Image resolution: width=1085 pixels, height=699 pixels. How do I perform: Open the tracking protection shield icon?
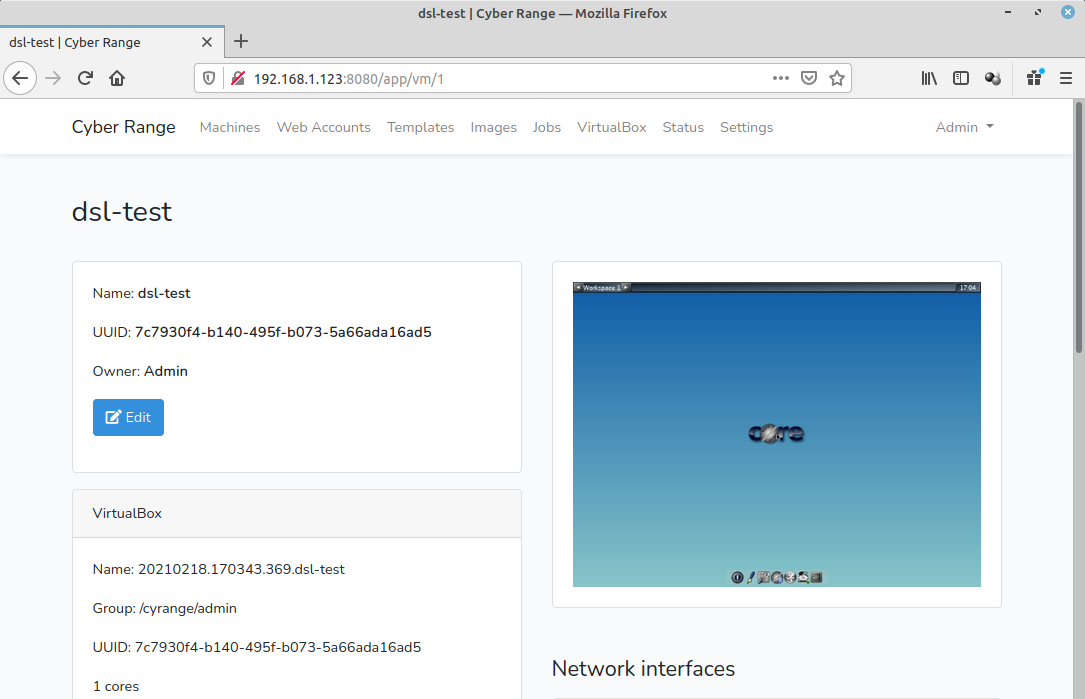click(209, 78)
